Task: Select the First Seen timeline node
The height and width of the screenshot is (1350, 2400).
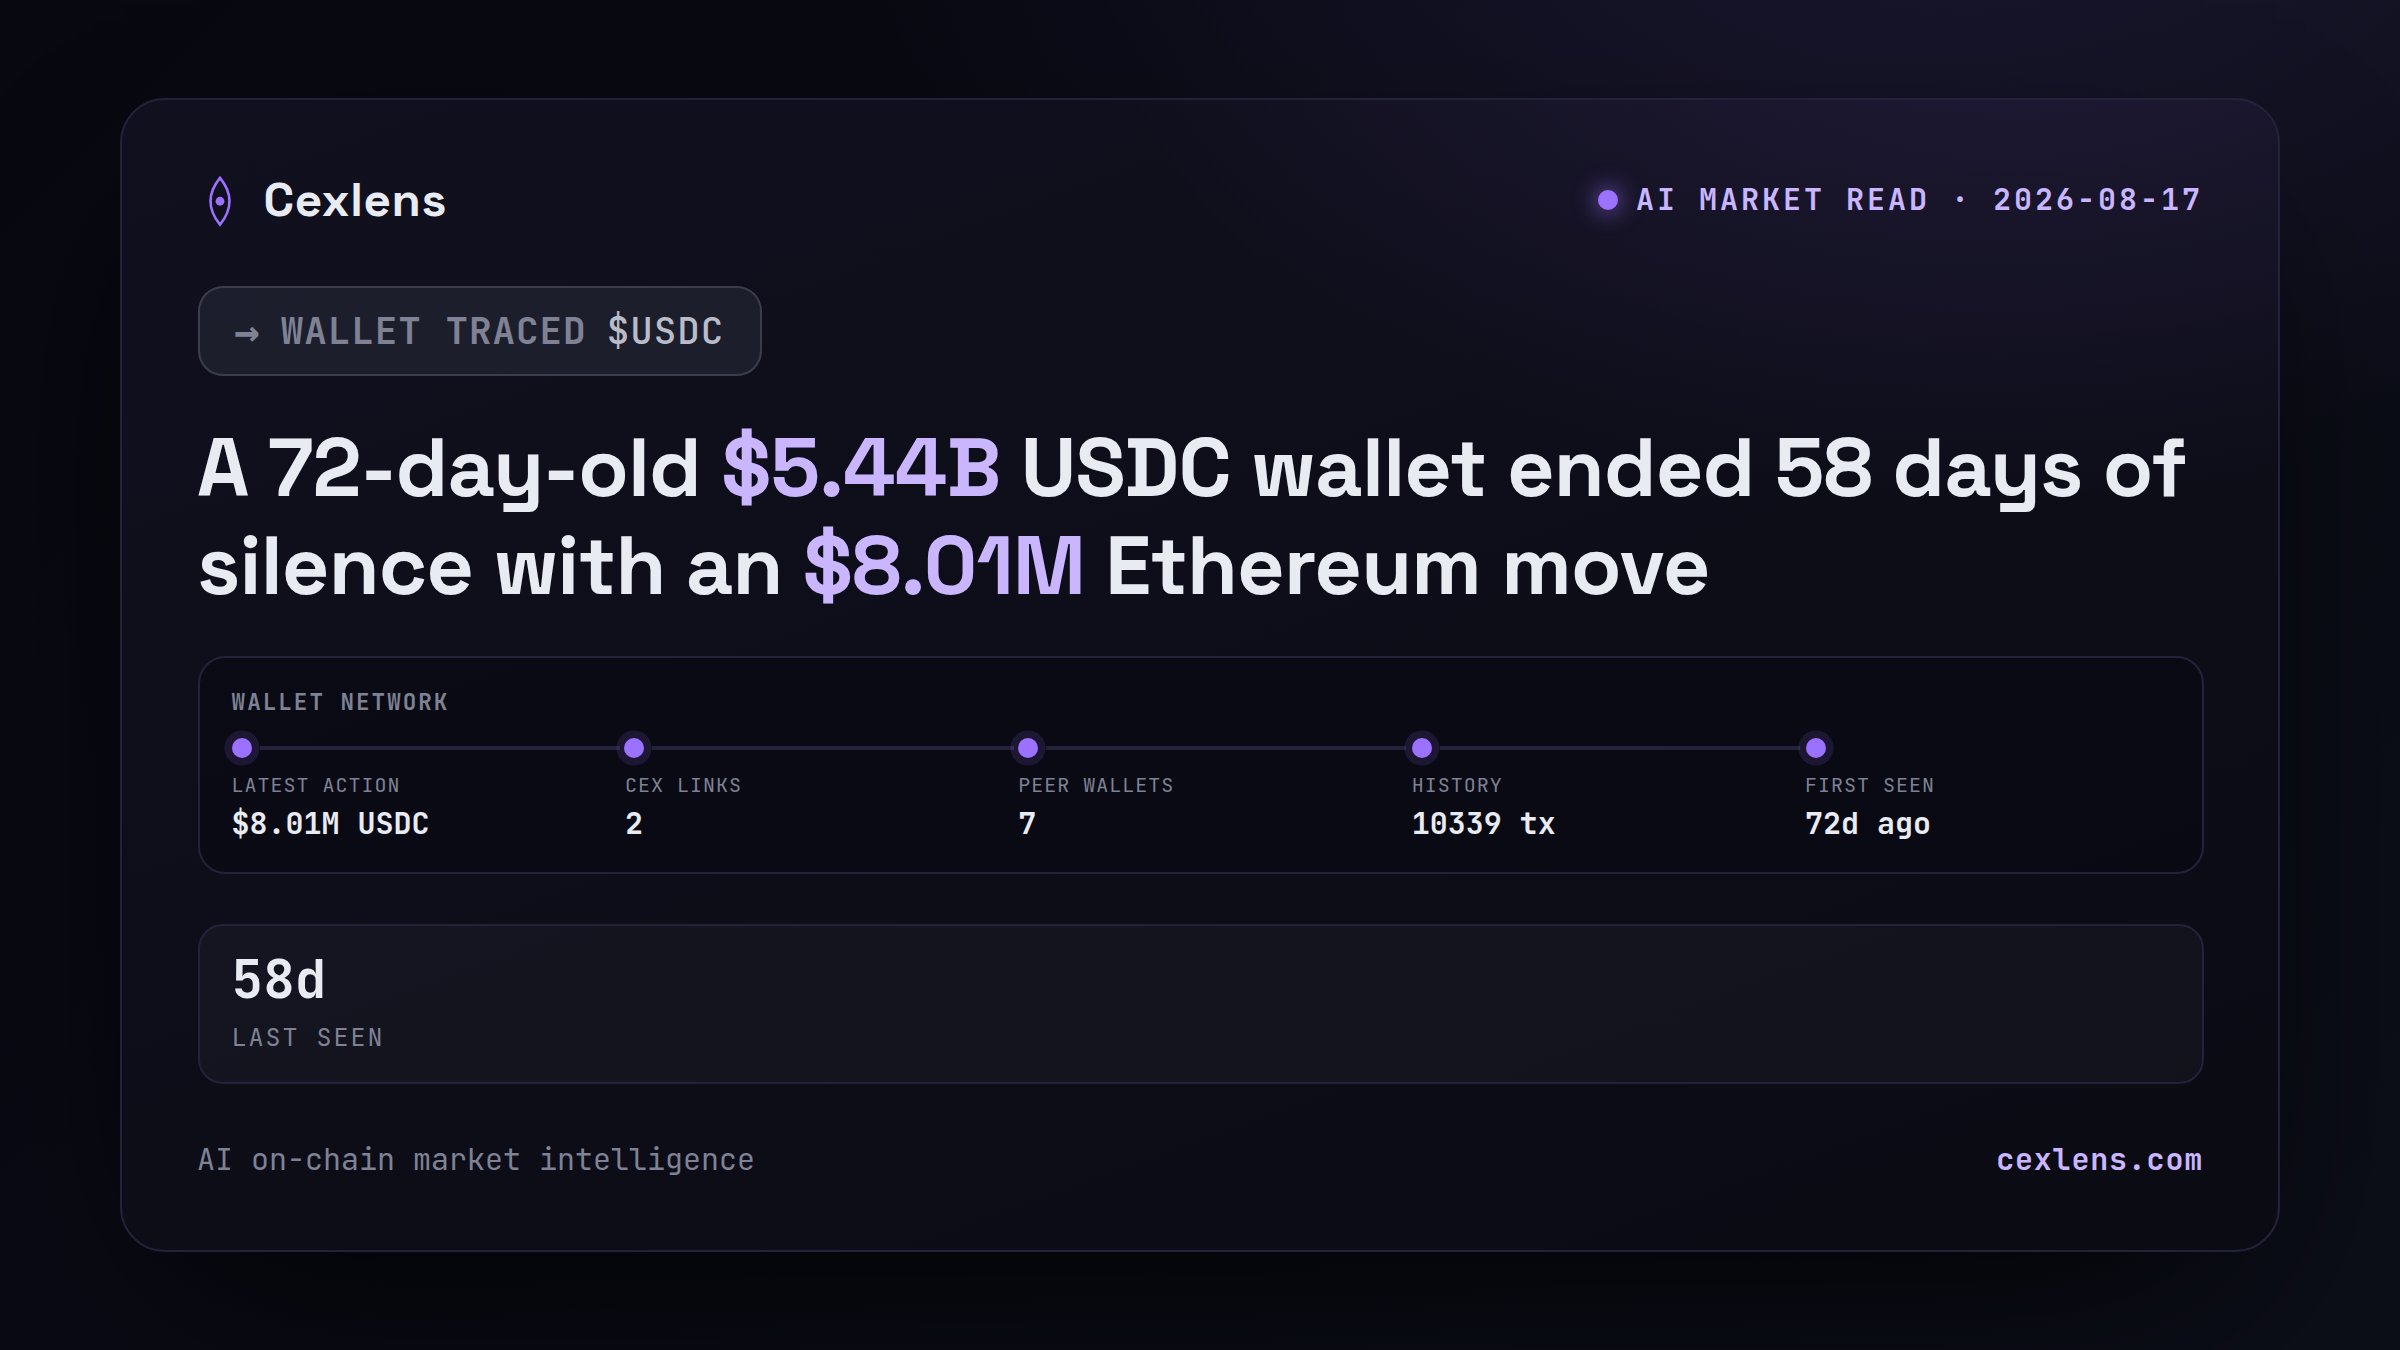Action: pos(1816,747)
